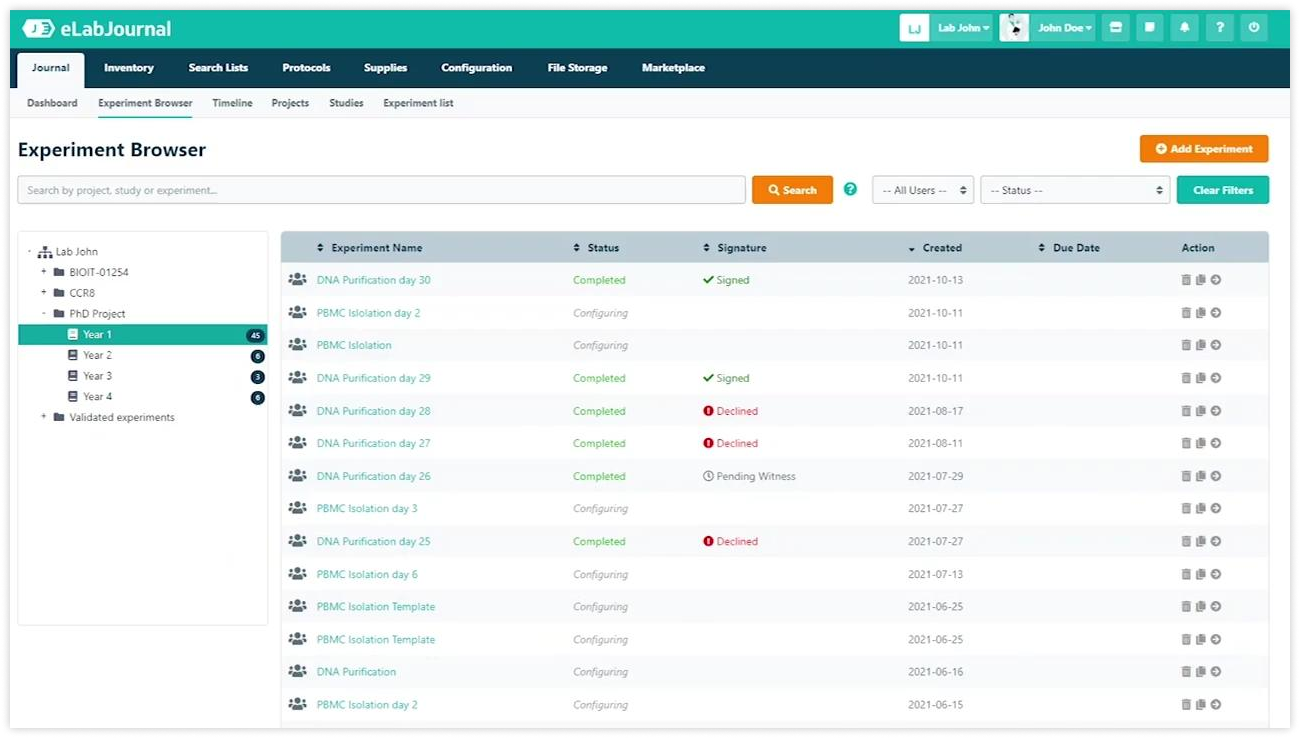Click trash icon for DNA Purification day 26
Screen dimensions: 1300x738
click(1186, 476)
